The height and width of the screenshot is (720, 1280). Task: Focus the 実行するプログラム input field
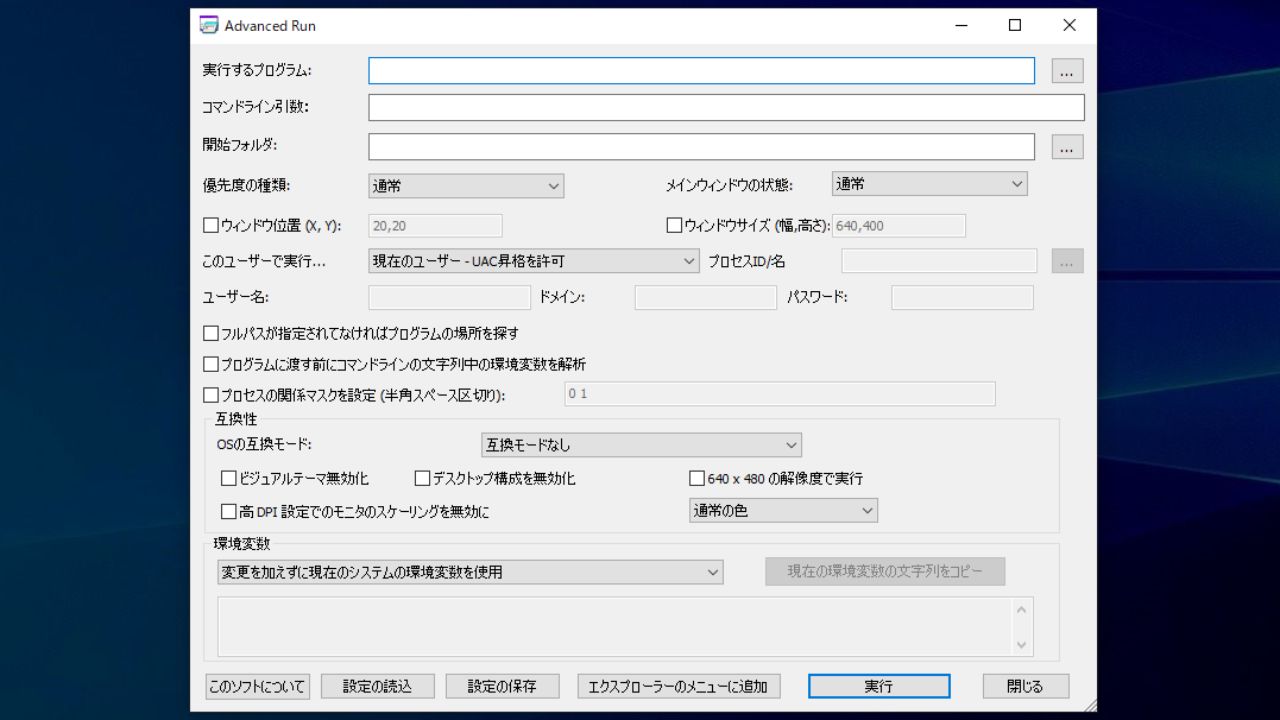(701, 71)
